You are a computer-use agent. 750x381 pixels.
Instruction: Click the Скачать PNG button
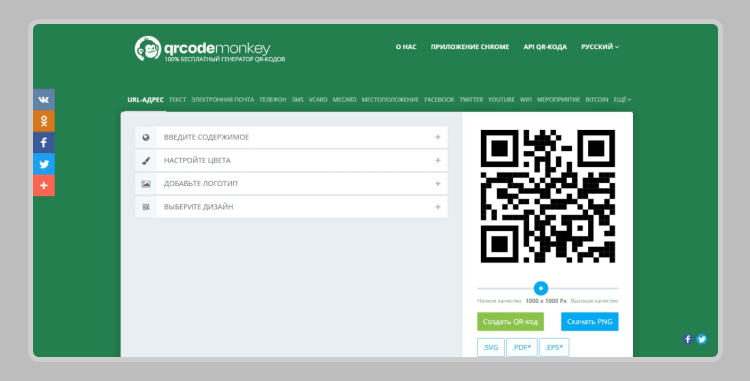590,322
